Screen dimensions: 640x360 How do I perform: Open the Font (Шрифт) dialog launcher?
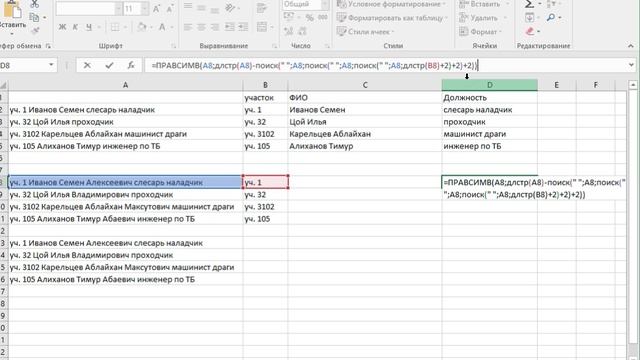tap(174, 46)
